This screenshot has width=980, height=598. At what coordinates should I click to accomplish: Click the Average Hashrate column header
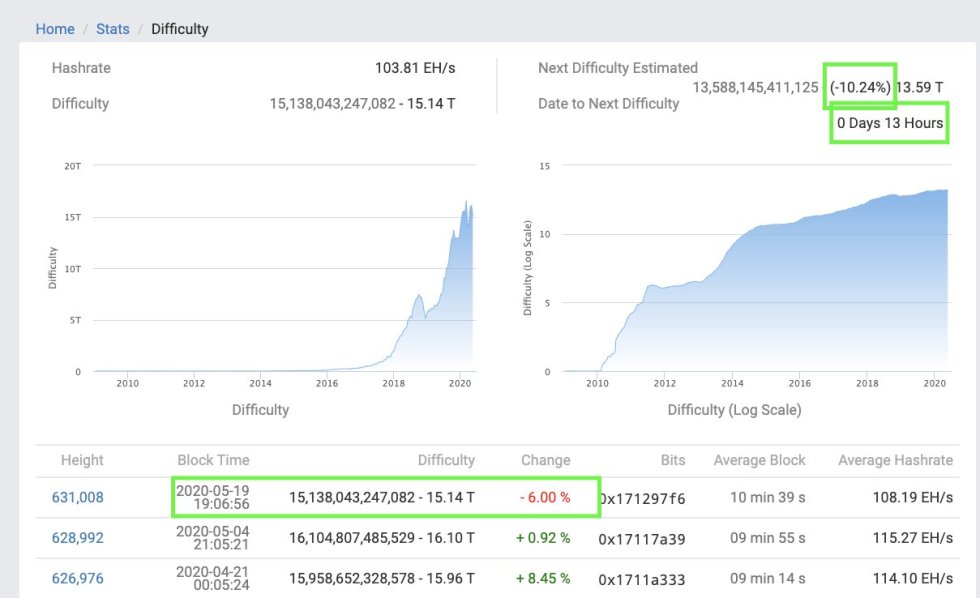895,460
